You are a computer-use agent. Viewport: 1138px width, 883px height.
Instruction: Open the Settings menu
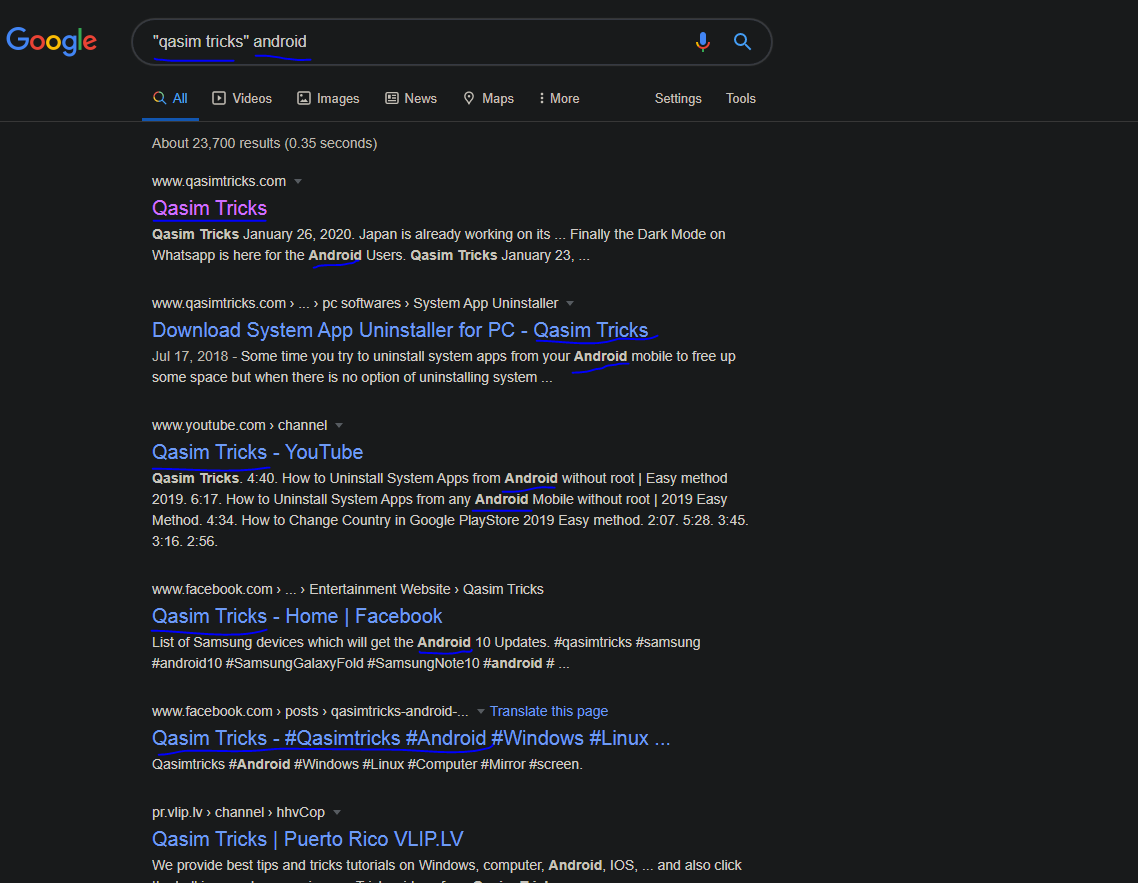pos(678,98)
